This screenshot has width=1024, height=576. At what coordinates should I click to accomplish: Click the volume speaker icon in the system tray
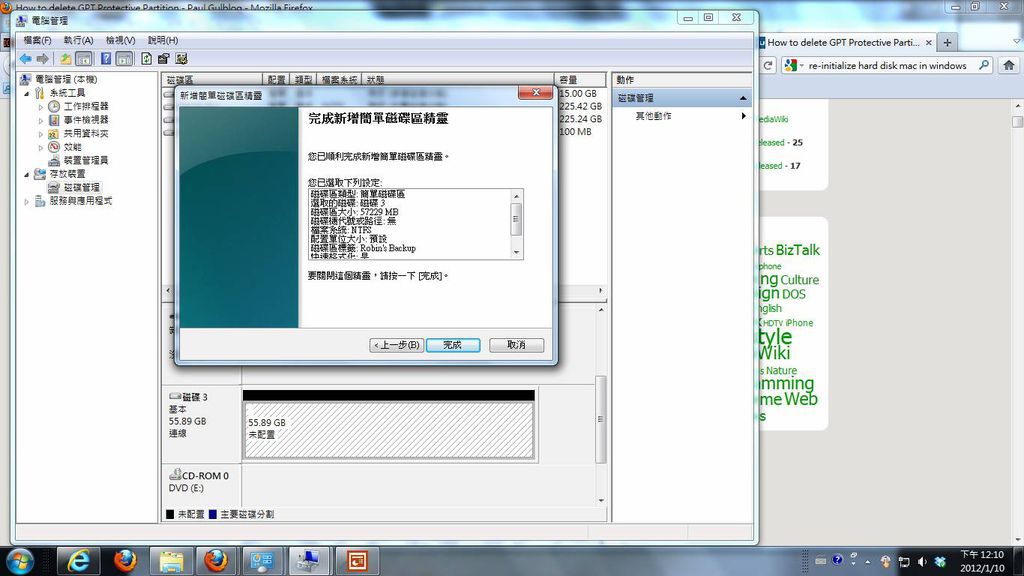pos(922,562)
